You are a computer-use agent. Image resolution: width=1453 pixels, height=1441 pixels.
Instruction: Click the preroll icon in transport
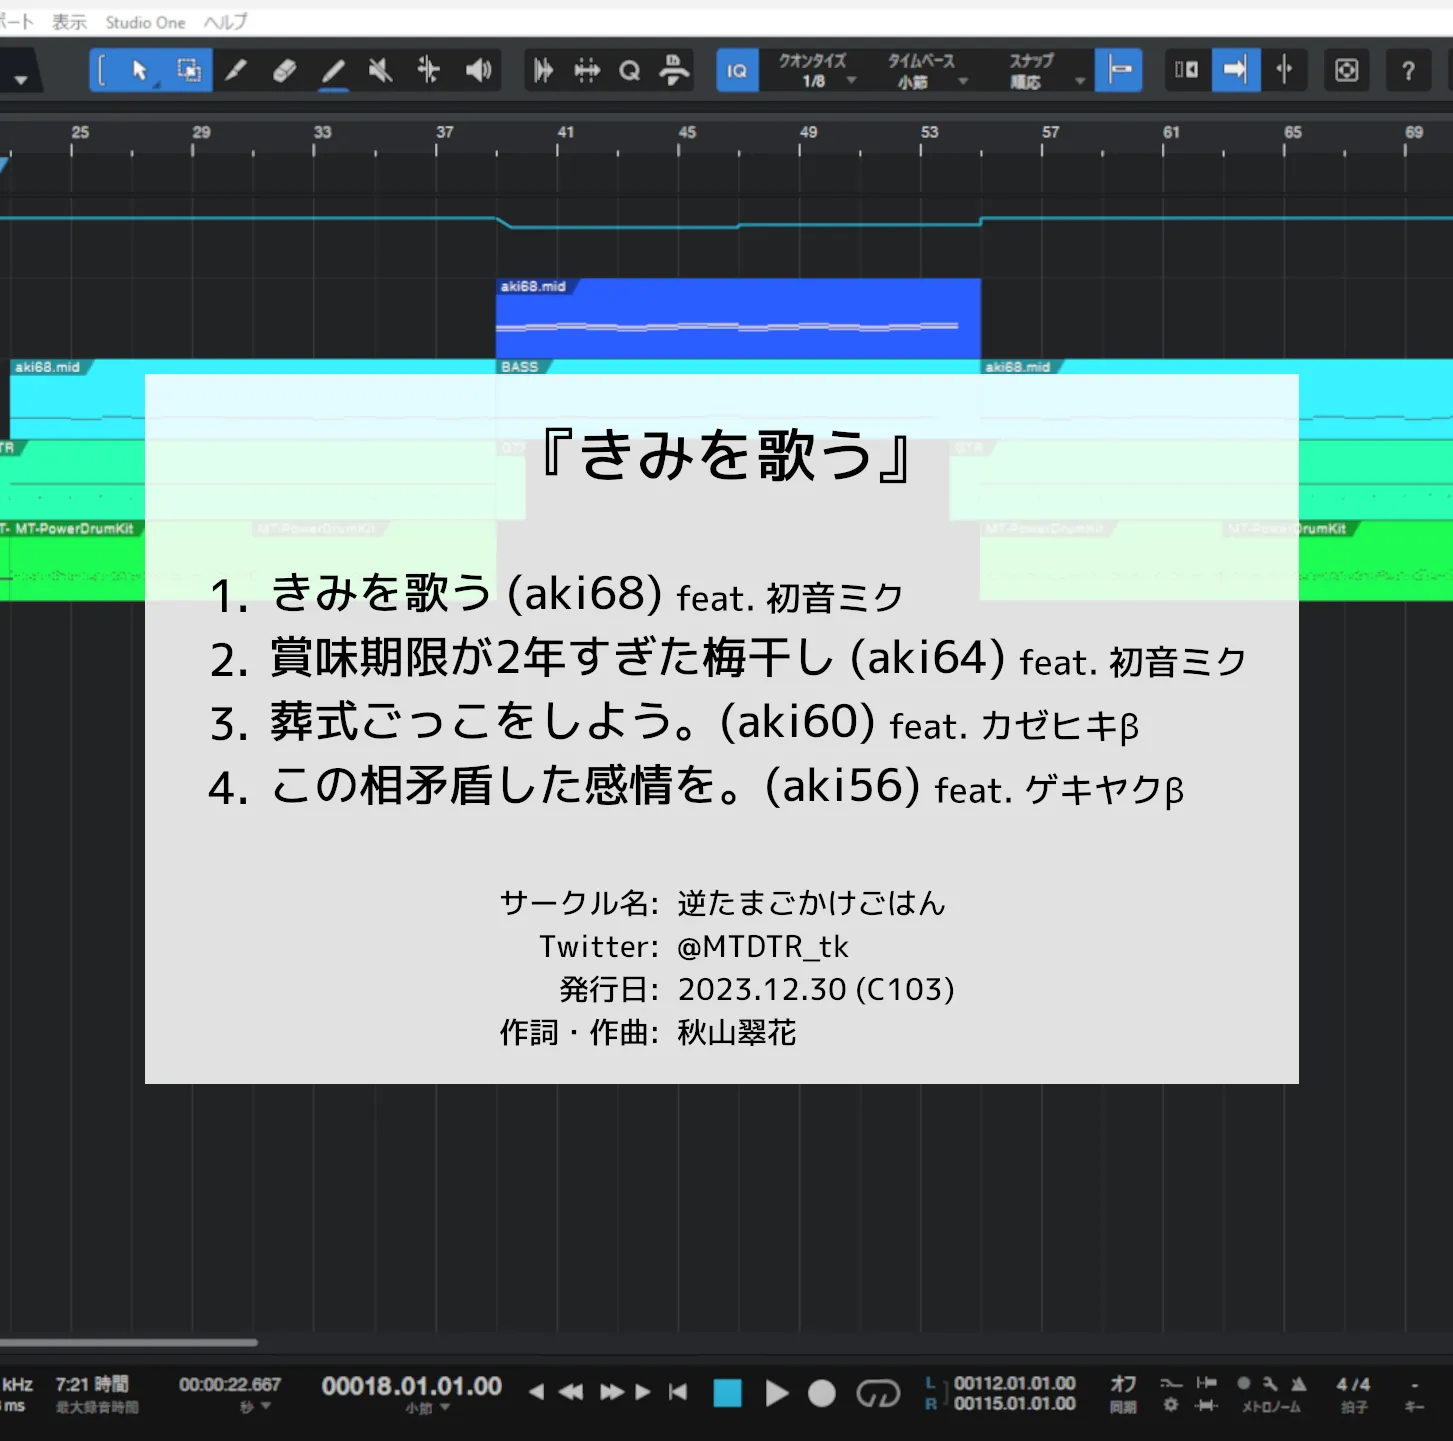point(1207,1383)
